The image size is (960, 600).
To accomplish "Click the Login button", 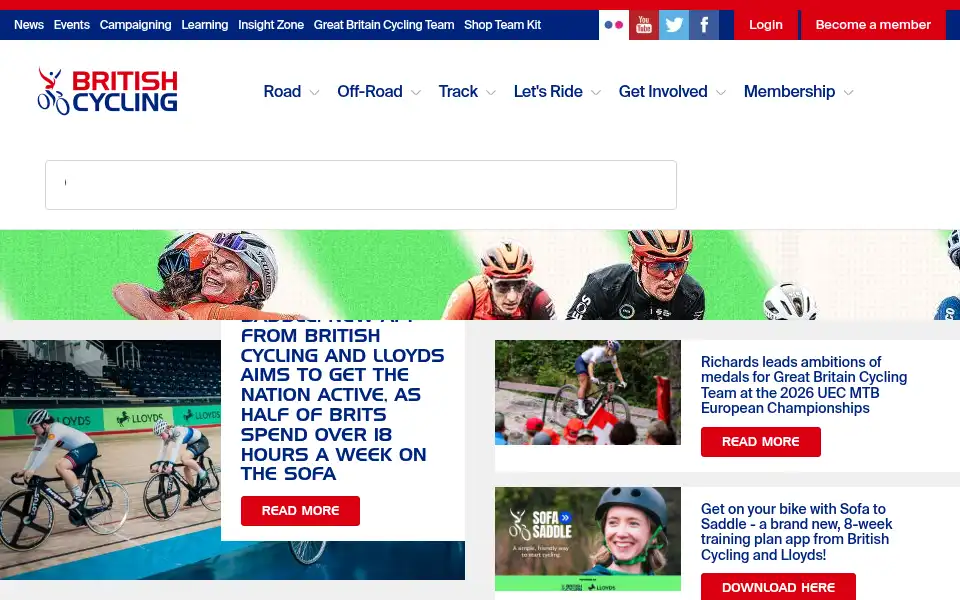I will 766,25.
